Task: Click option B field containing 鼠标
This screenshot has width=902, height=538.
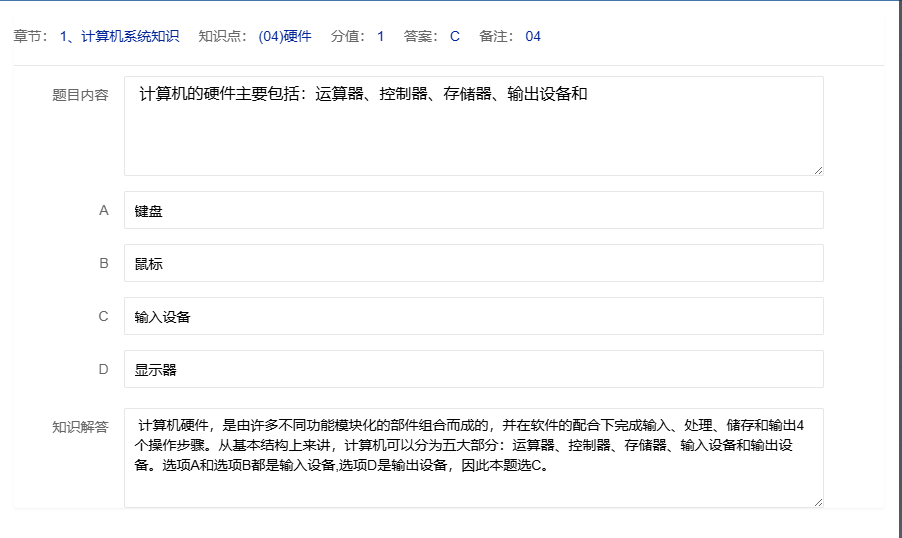Action: point(473,264)
